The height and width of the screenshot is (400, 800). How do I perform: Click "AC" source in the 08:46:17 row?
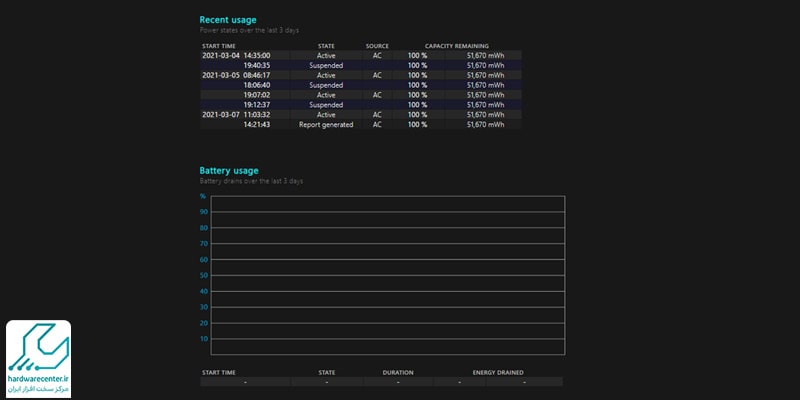(x=377, y=75)
